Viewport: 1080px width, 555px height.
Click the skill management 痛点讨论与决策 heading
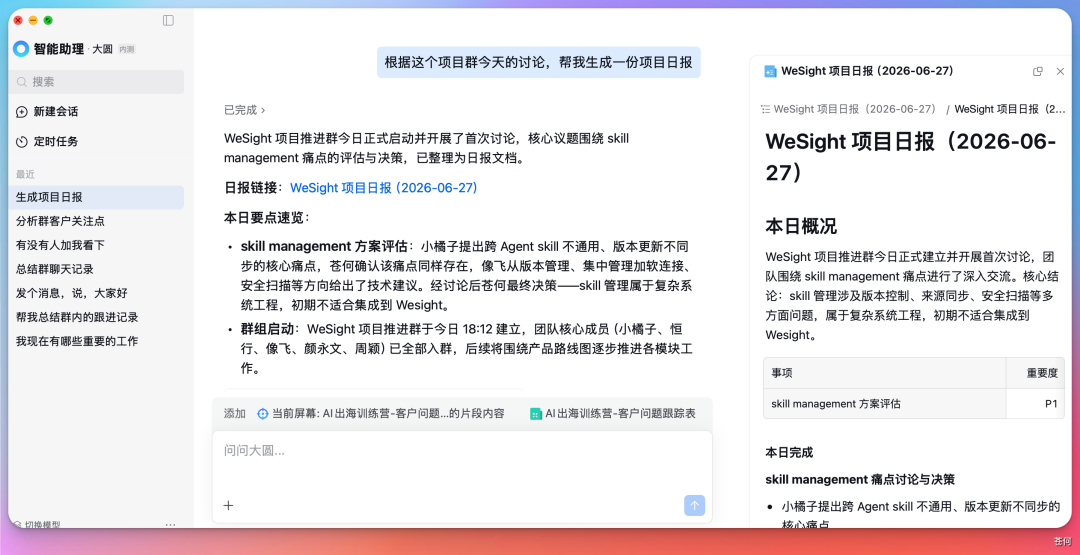coord(860,479)
